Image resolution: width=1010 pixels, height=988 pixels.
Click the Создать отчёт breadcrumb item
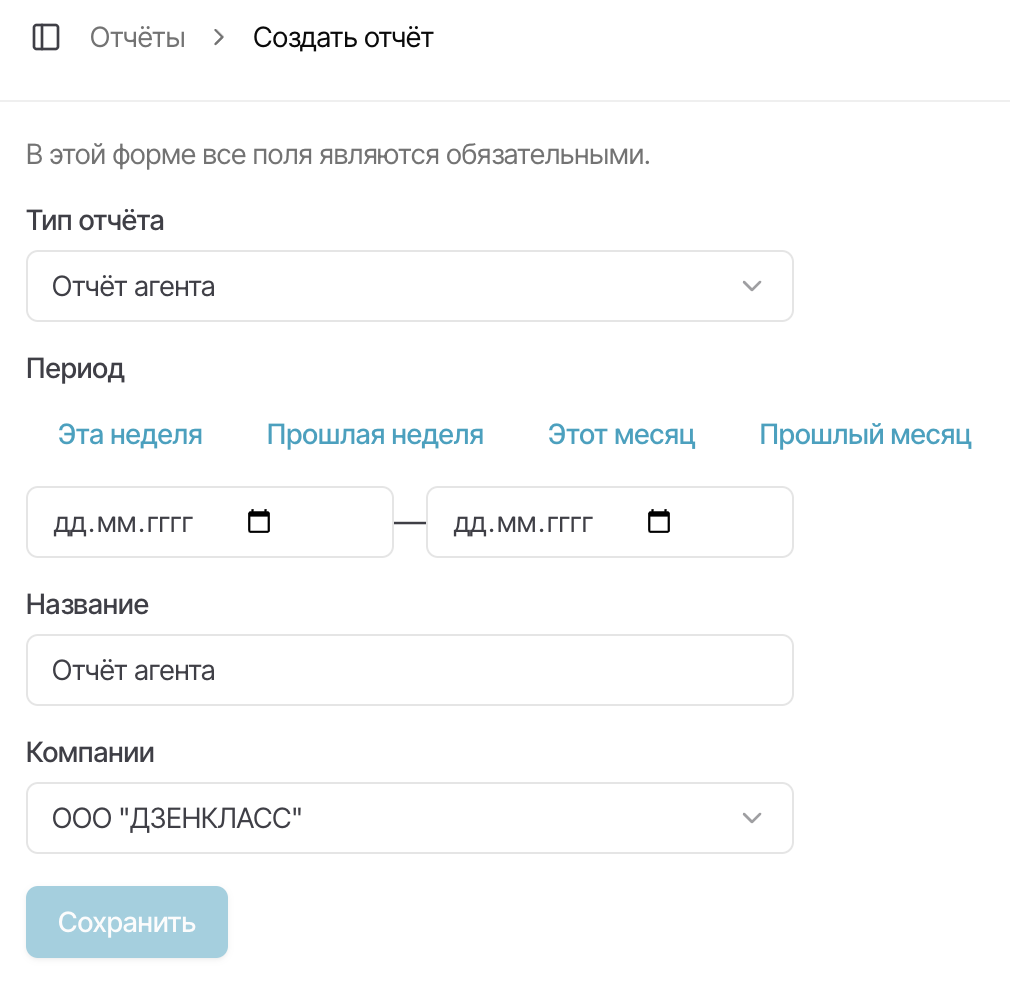tap(343, 39)
